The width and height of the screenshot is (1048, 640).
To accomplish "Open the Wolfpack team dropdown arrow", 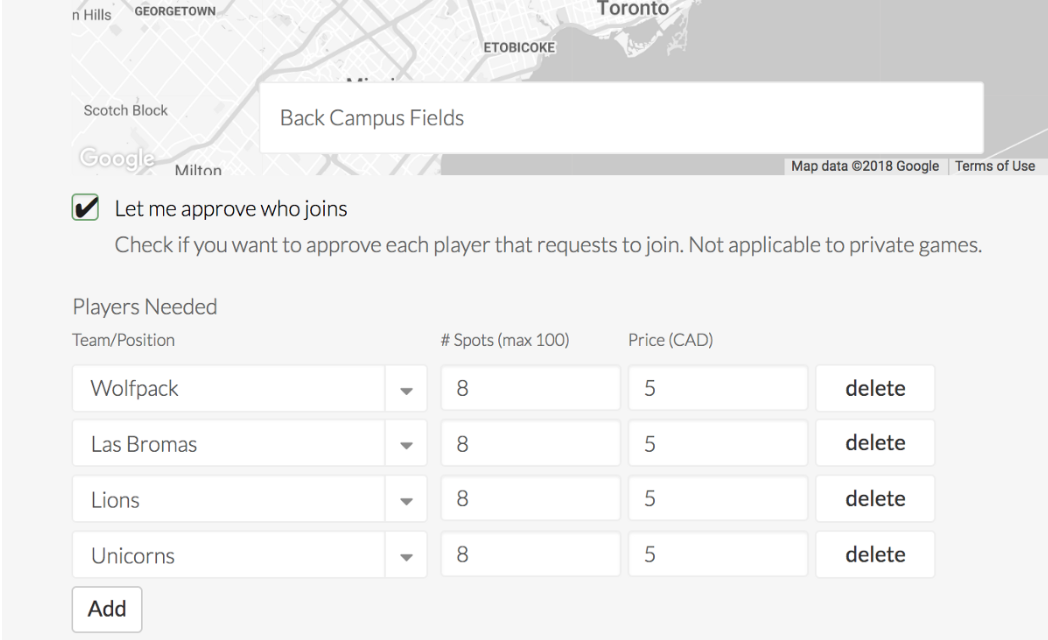I will (406, 390).
